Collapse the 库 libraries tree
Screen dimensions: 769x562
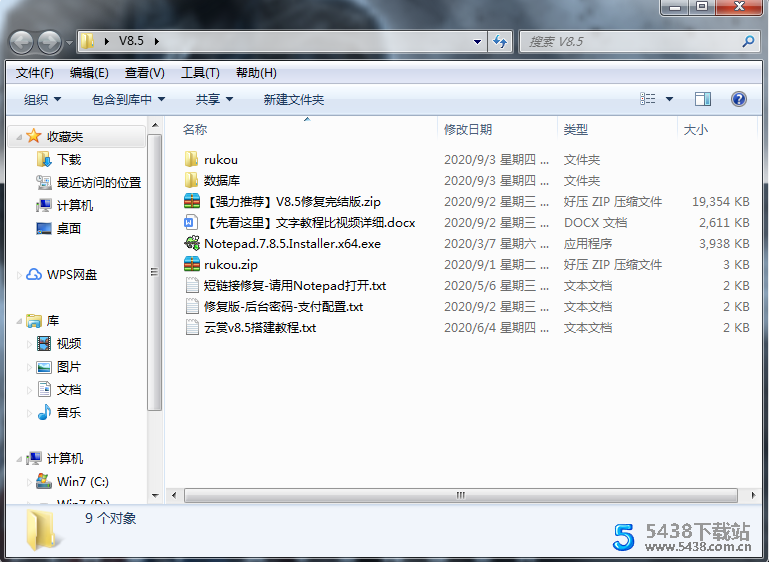pyautogui.click(x=19, y=321)
